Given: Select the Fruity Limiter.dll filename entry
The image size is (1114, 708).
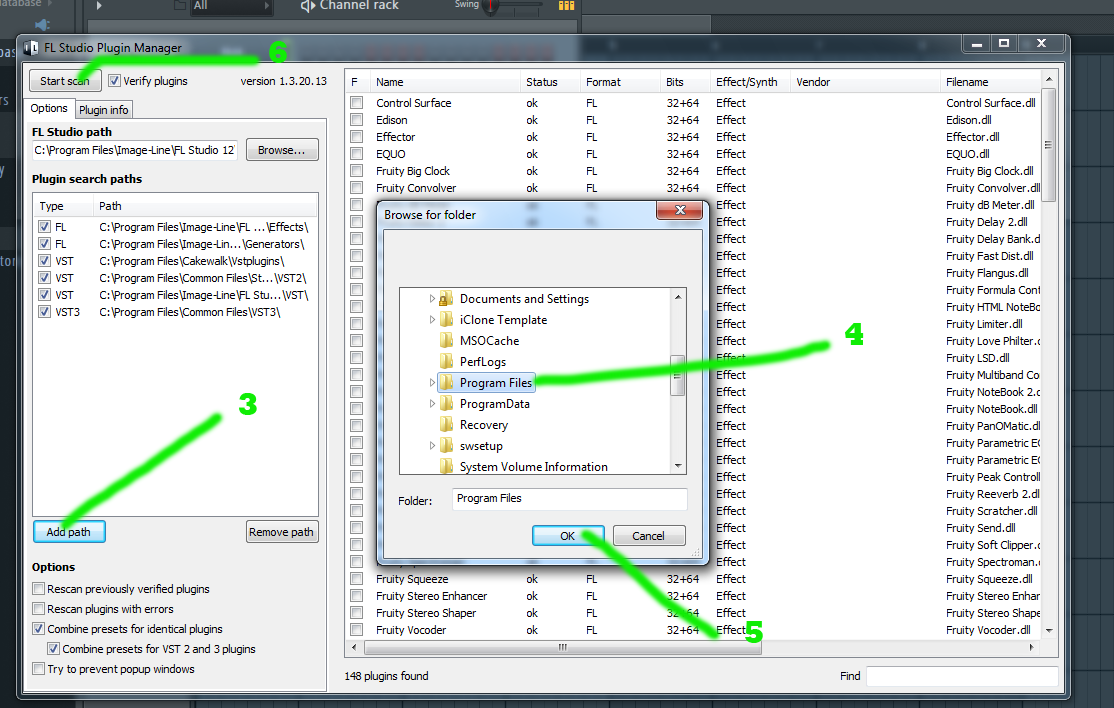Looking at the screenshot, I should pyautogui.click(x=984, y=324).
